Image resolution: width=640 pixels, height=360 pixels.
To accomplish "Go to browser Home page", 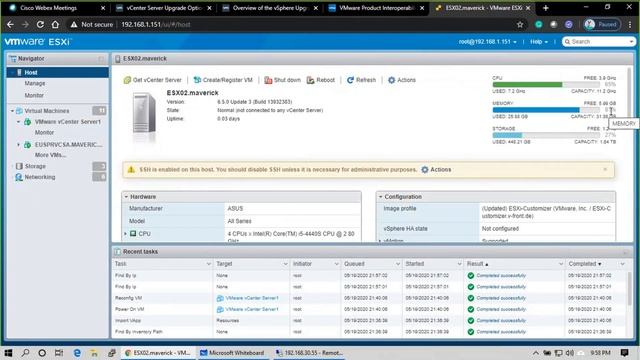I will point(55,24).
